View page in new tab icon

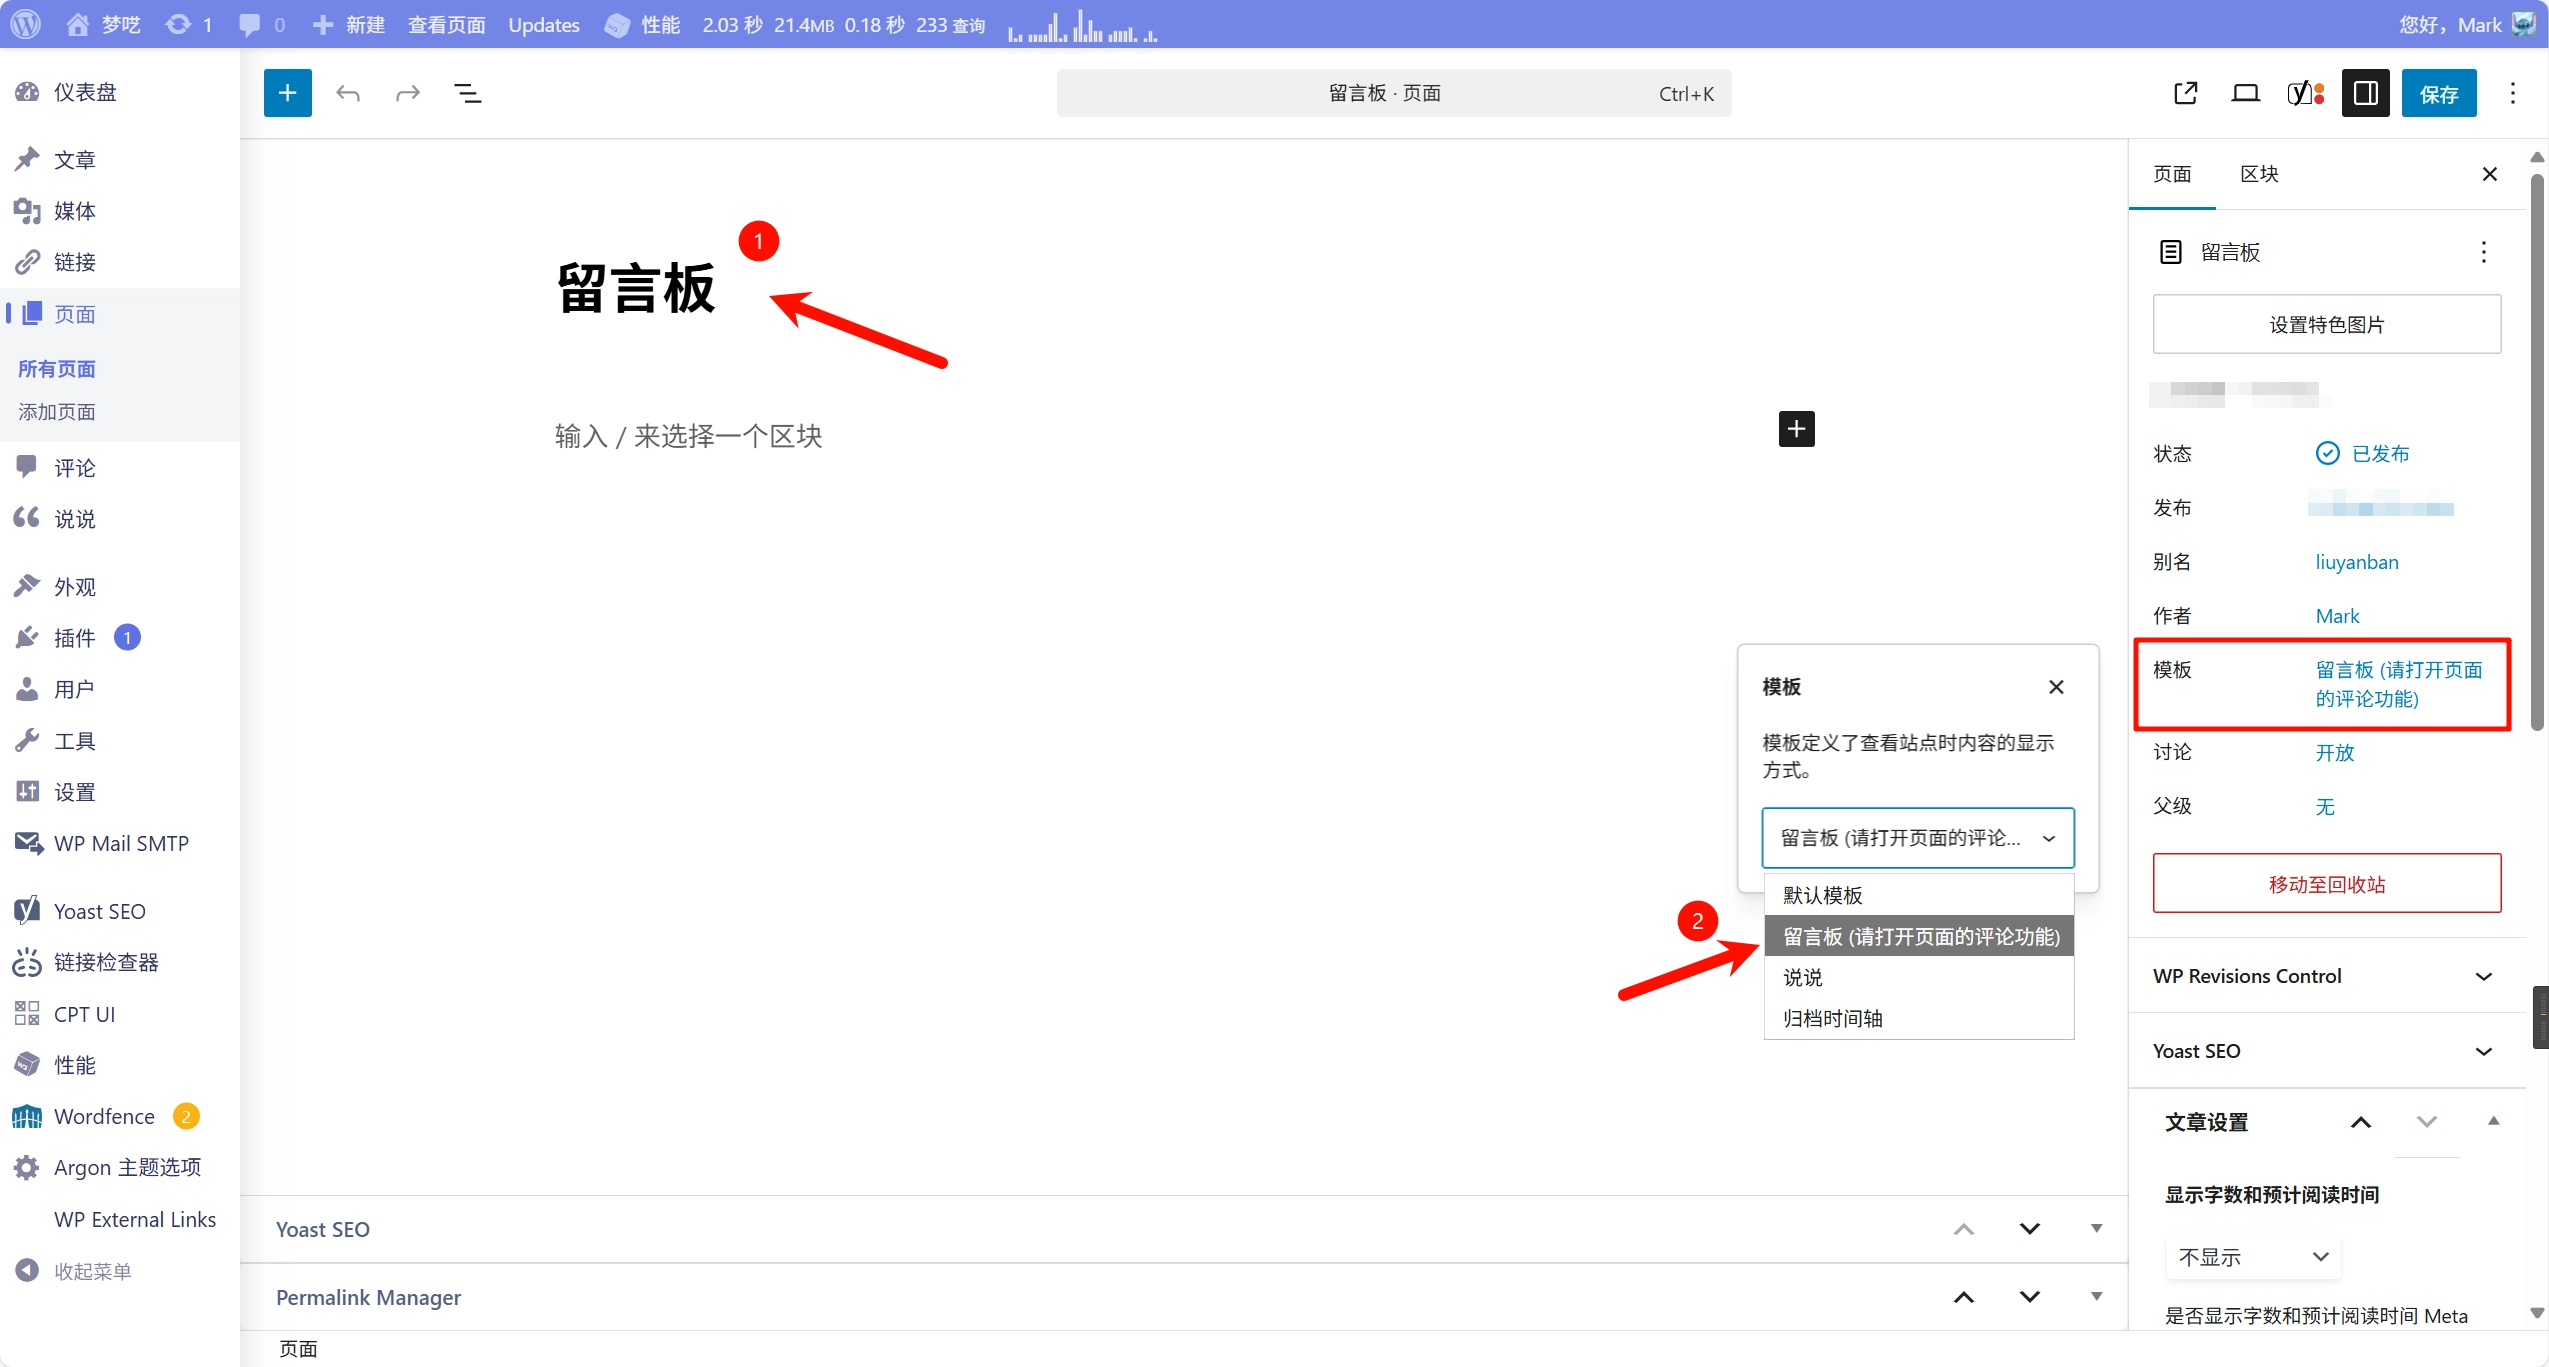2186,93
